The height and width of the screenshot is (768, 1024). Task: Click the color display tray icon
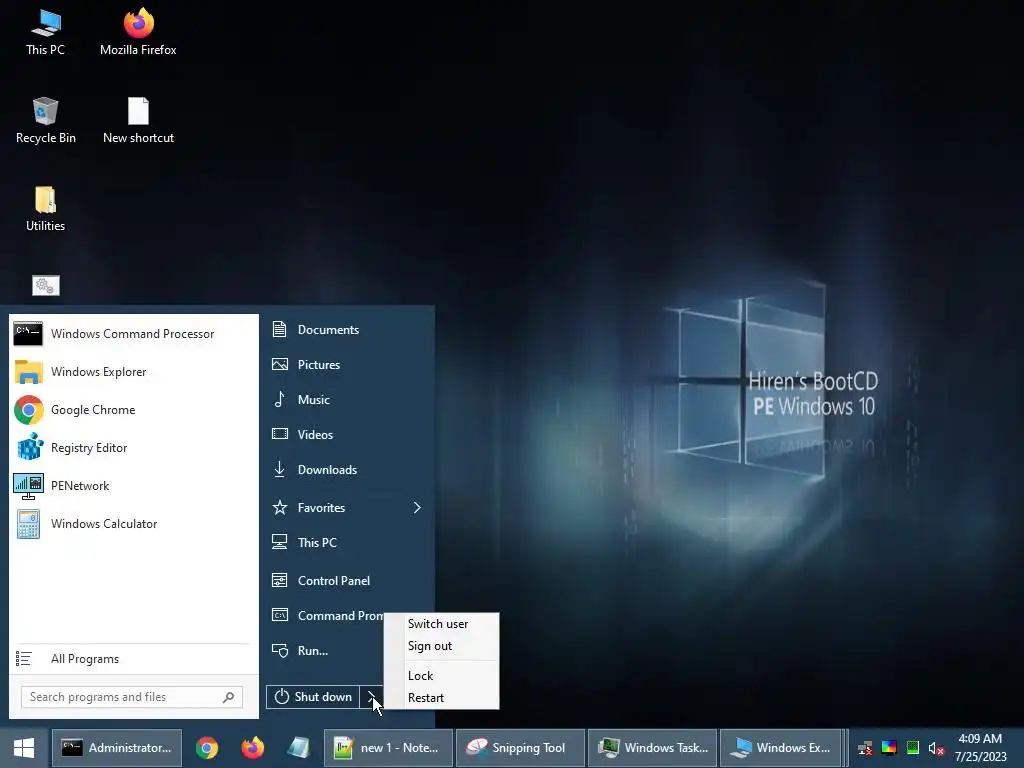coord(889,748)
